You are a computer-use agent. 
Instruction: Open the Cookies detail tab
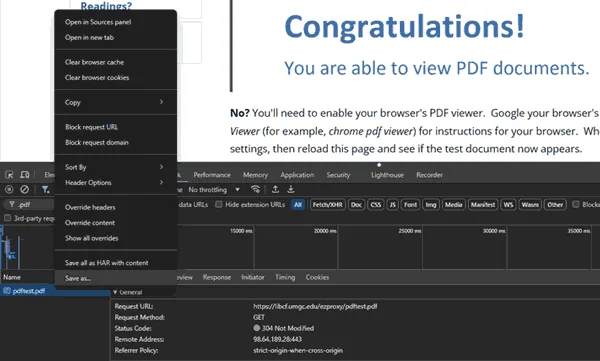[317, 277]
